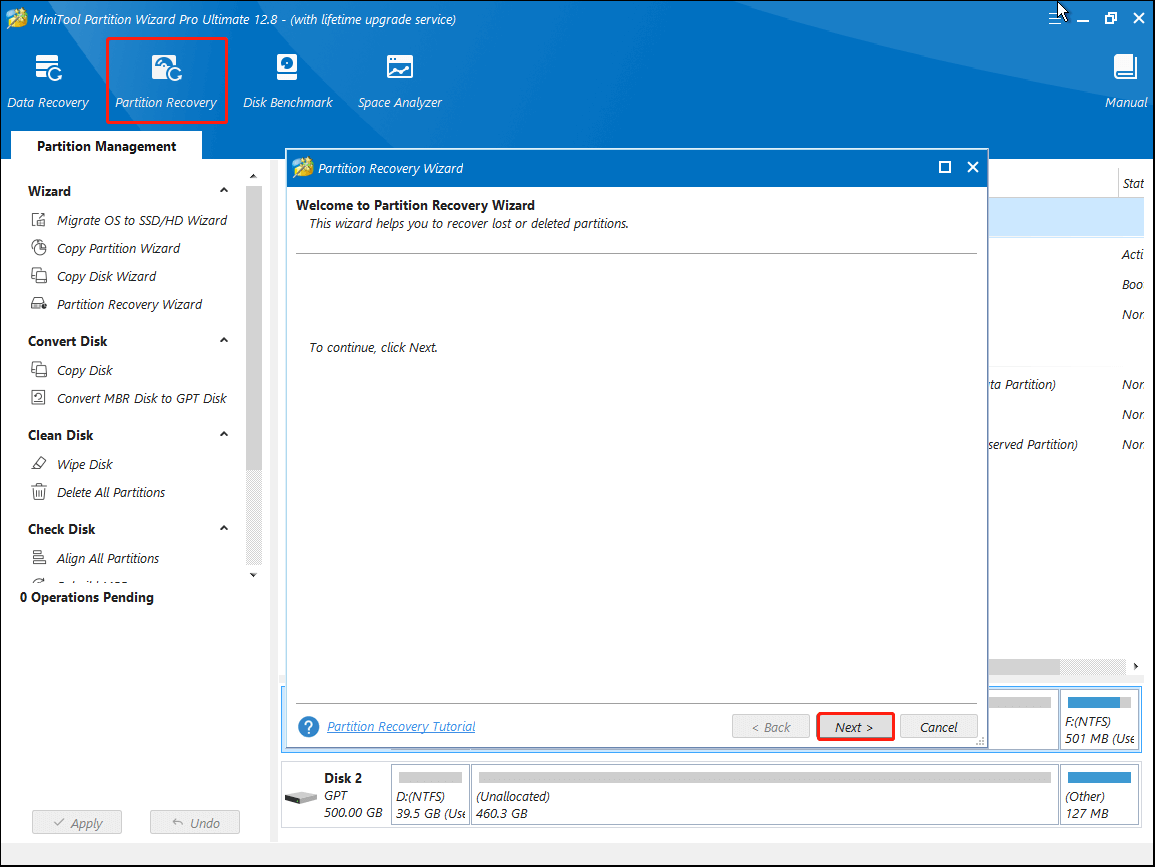
Task: Maximize the Partition Recovery Wizard dialog
Action: pyautogui.click(x=944, y=167)
